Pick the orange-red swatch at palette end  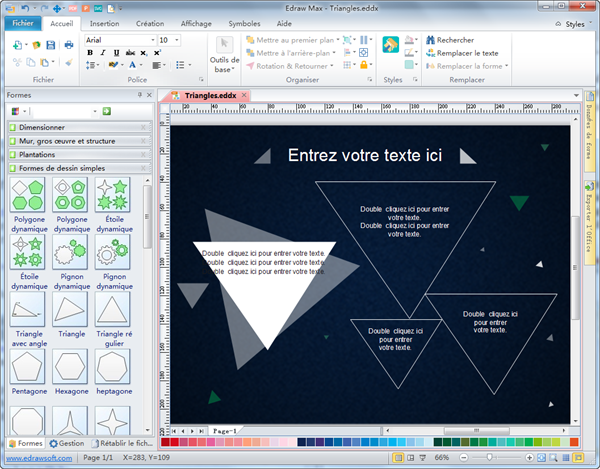[574, 442]
